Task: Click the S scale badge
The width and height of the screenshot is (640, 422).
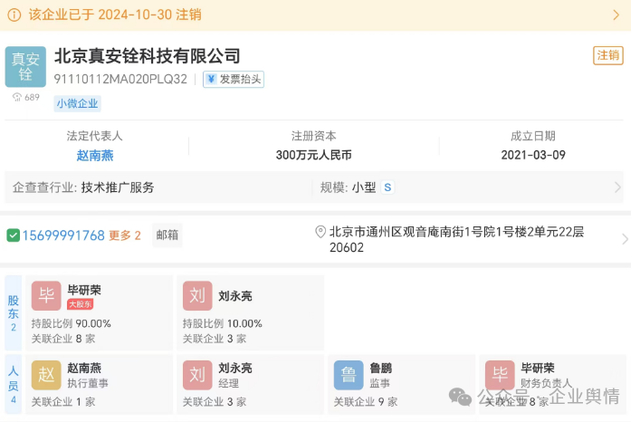Action: click(388, 187)
